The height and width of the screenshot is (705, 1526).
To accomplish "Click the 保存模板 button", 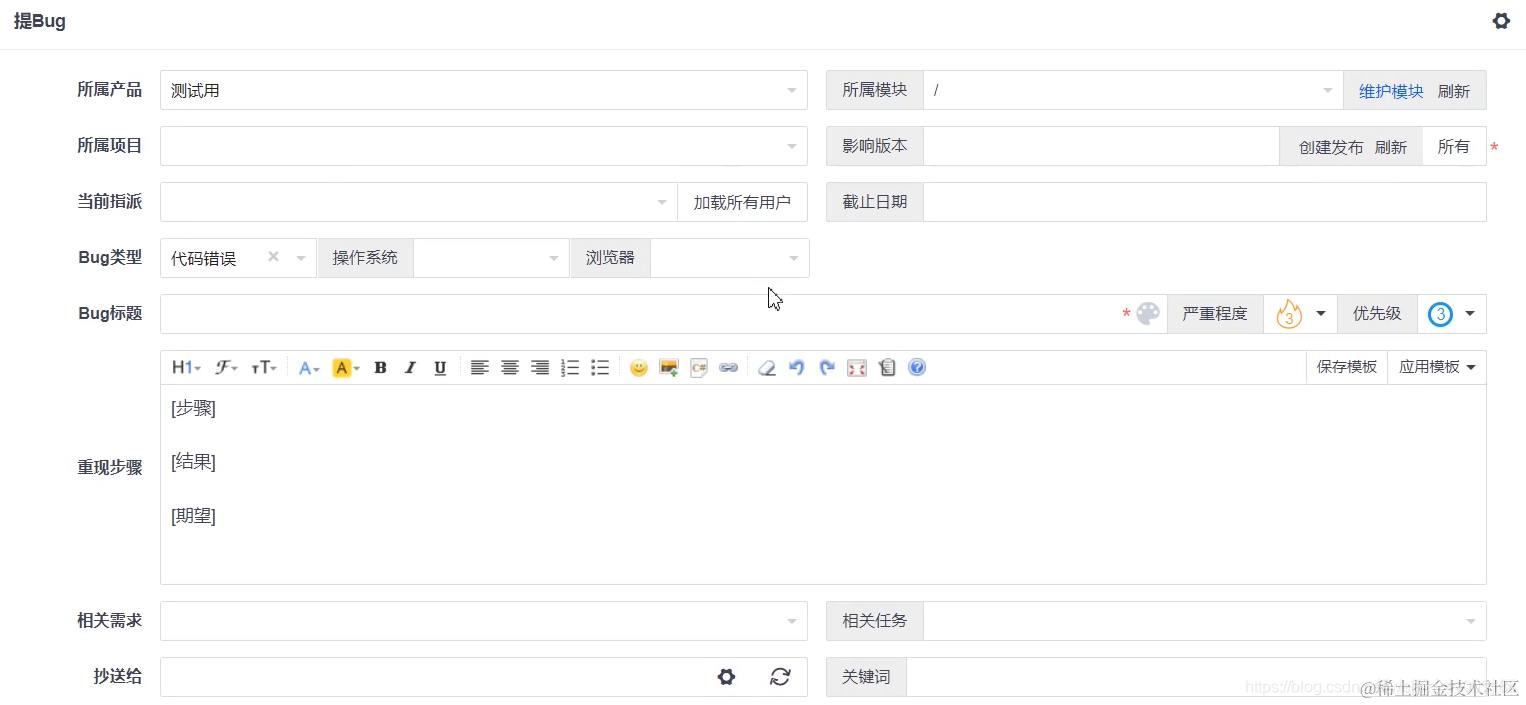I will click(x=1347, y=367).
